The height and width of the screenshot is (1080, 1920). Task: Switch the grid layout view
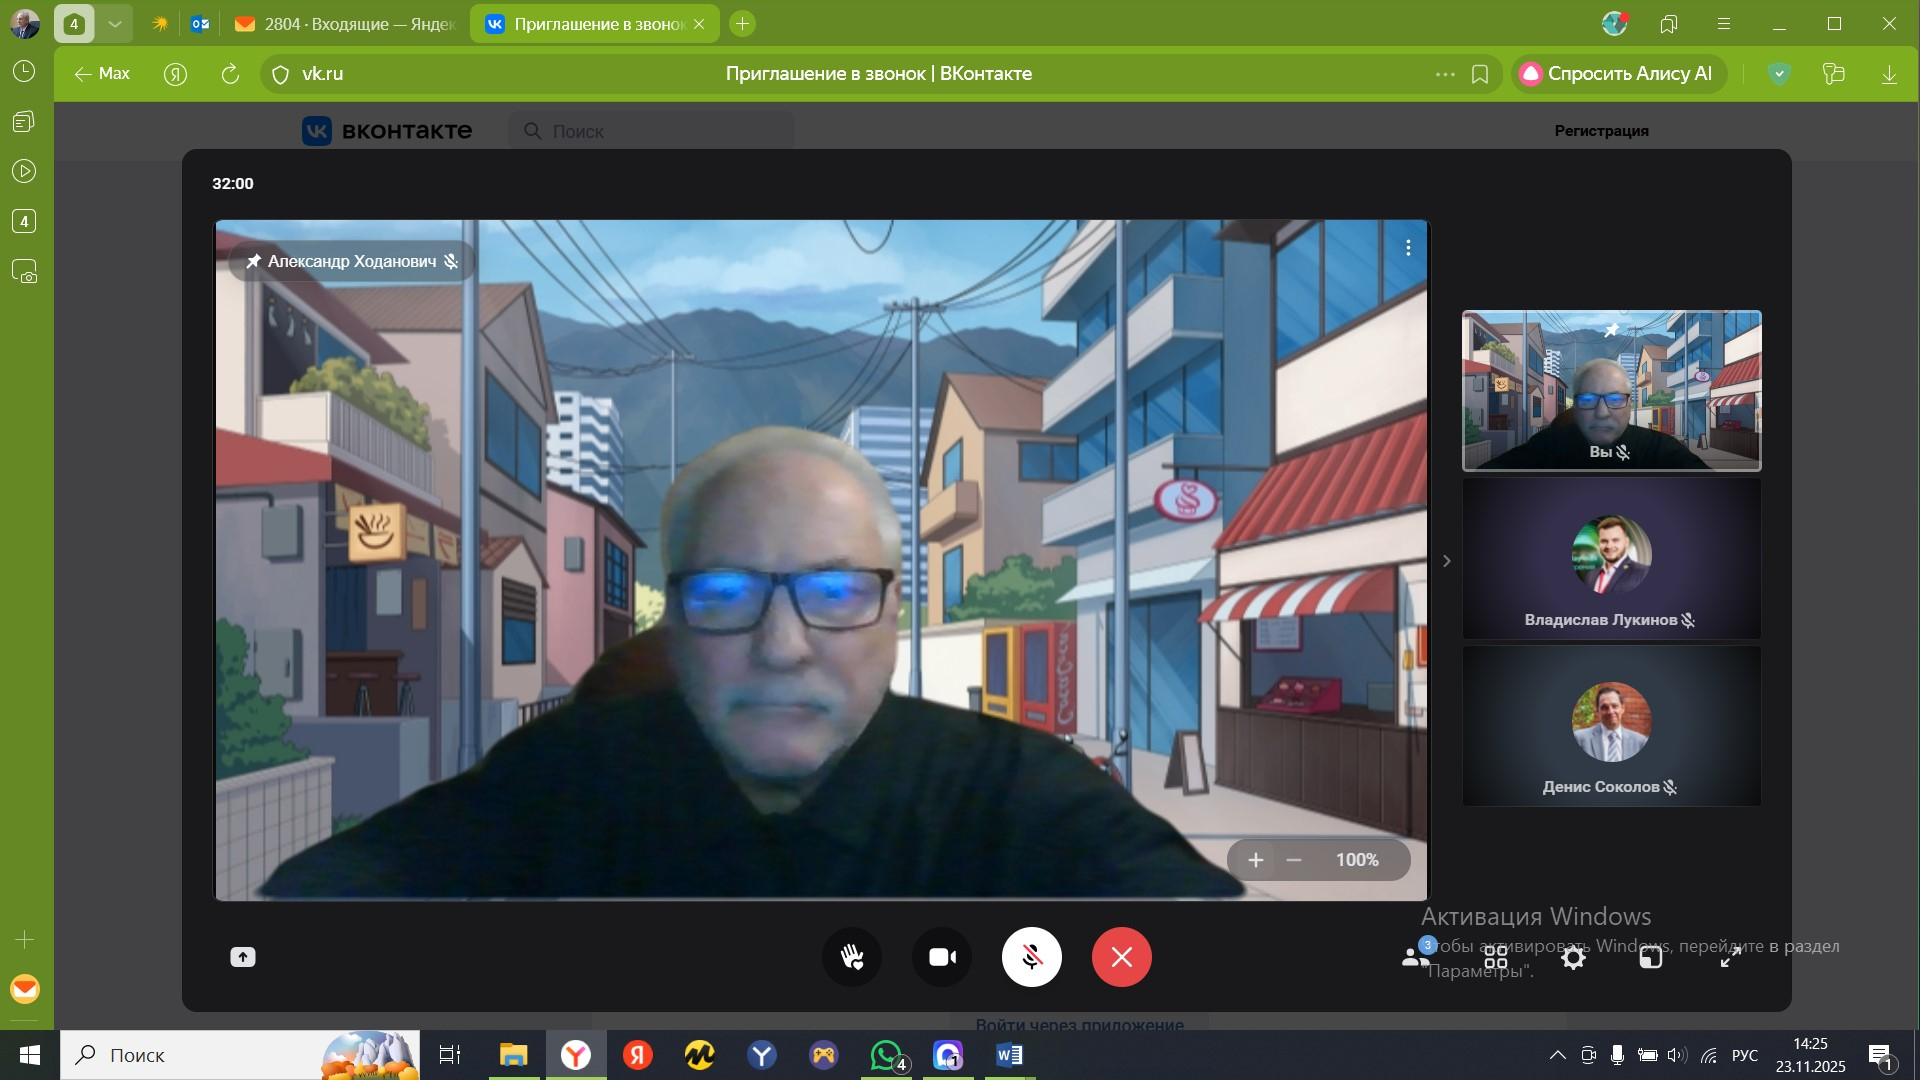(1495, 959)
